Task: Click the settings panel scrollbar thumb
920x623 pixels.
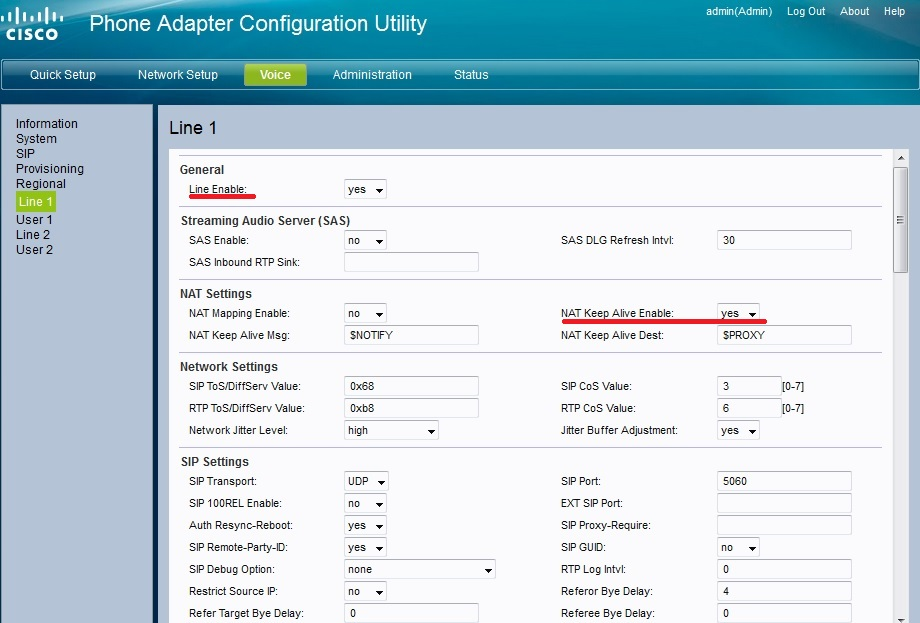Action: click(901, 220)
